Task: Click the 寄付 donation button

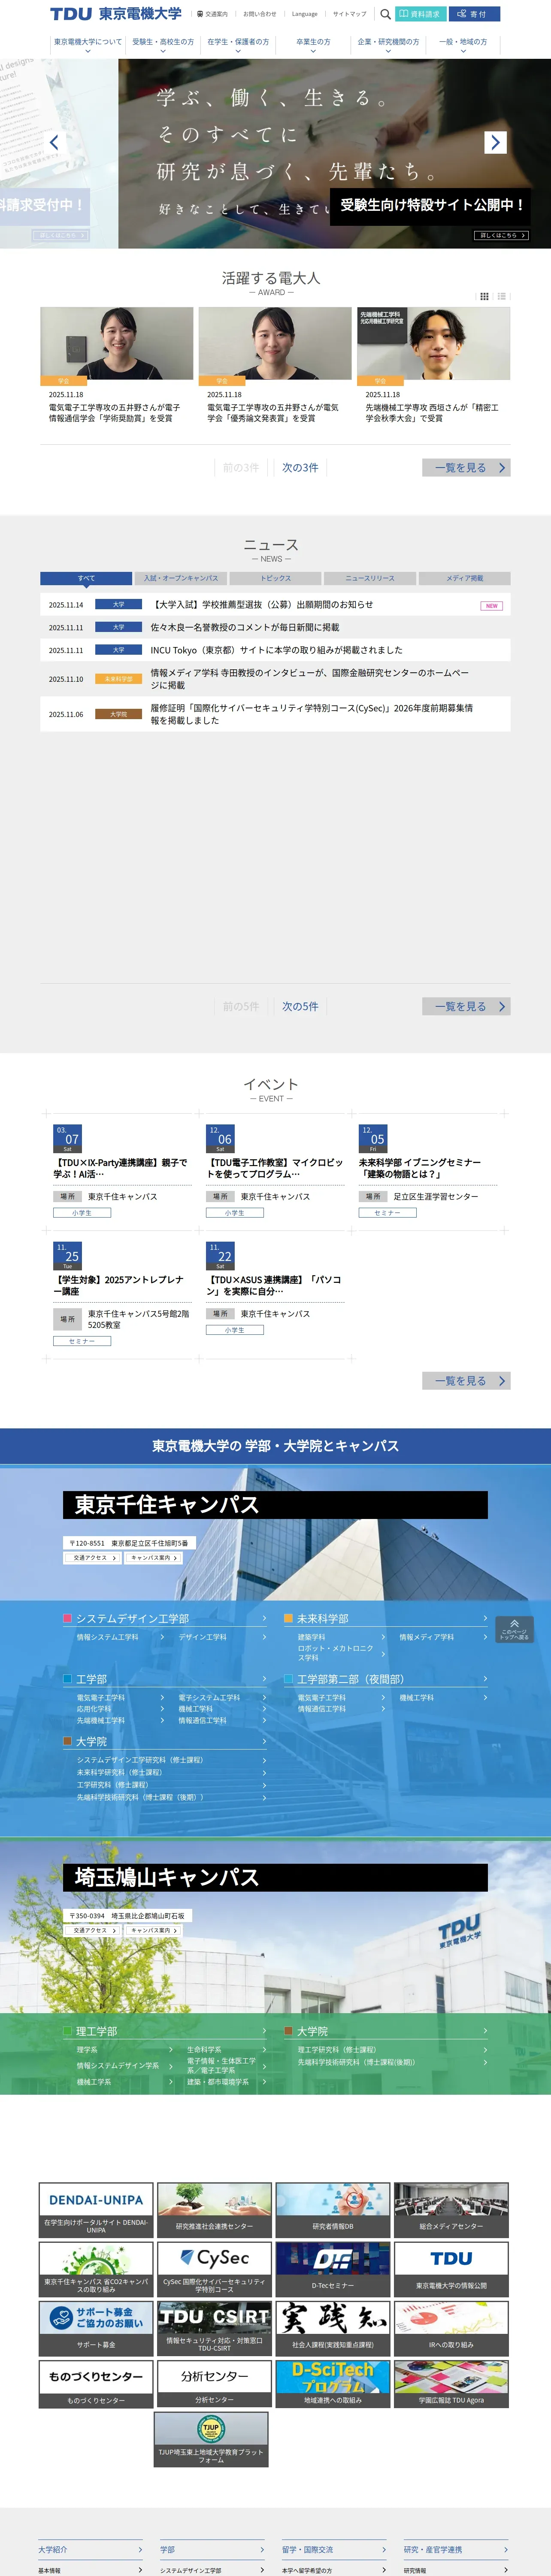Action: click(x=474, y=14)
